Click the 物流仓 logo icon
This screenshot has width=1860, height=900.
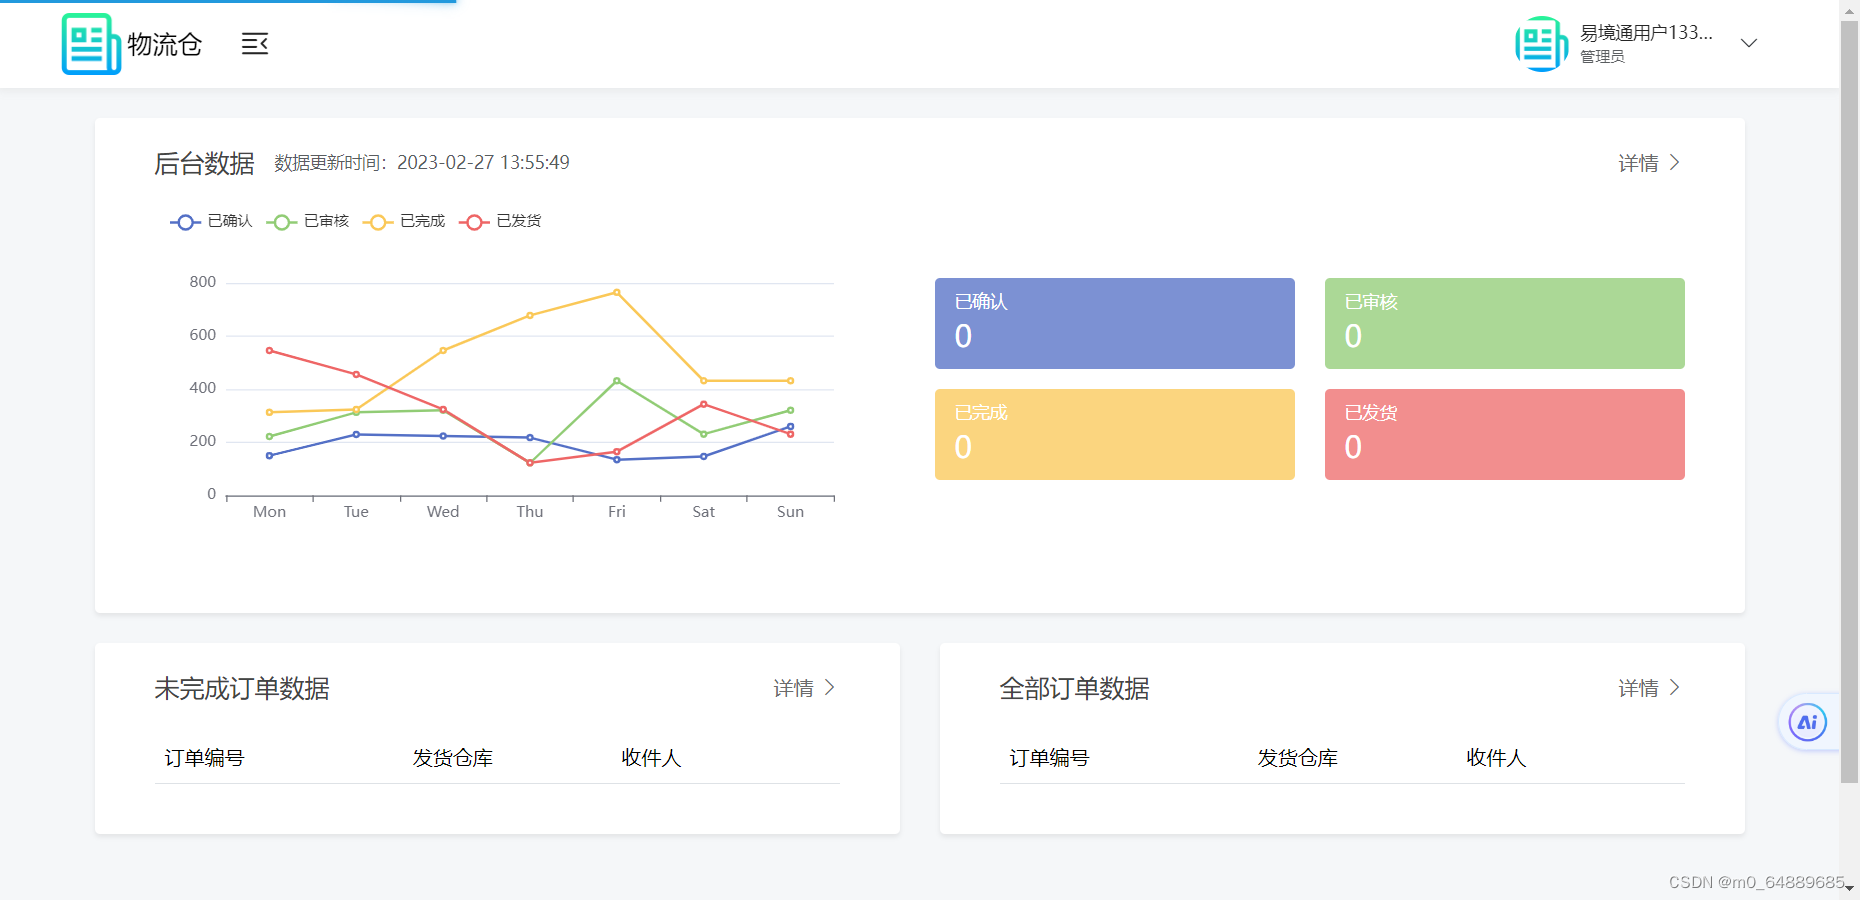91,44
